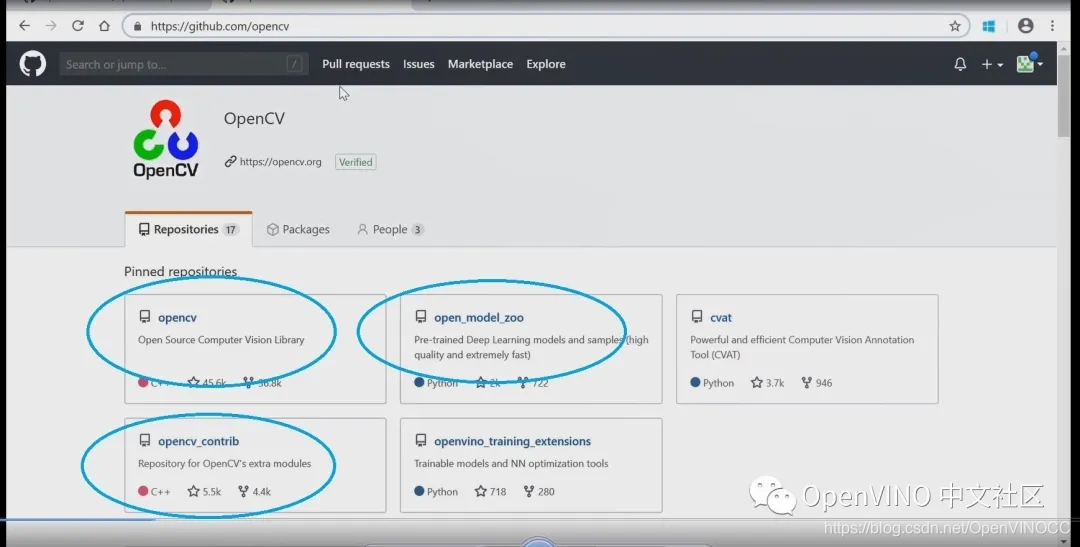Open Issues in GitHub header

pos(419,64)
